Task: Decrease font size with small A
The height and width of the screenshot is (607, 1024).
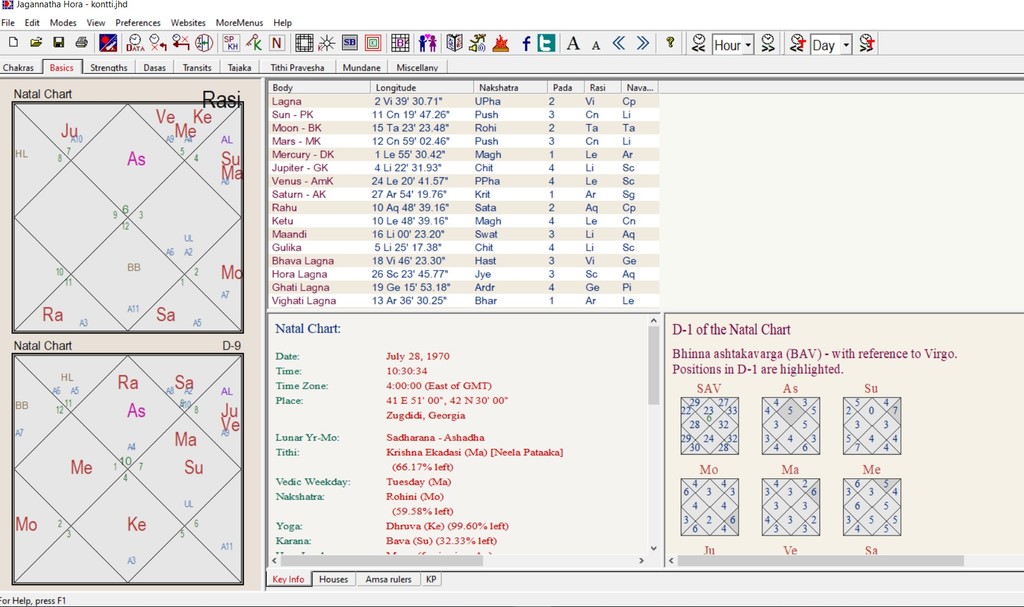Action: [596, 45]
